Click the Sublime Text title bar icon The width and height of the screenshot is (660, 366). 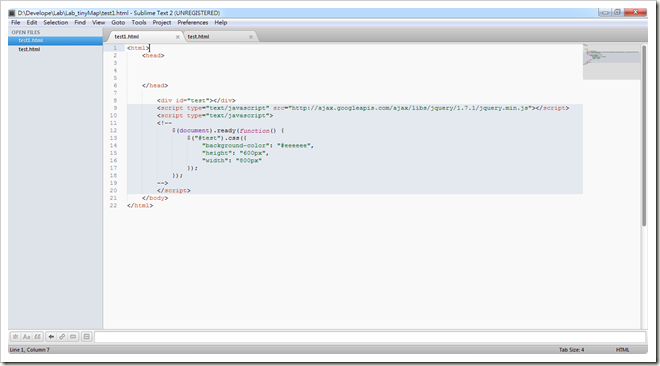(x=12, y=13)
